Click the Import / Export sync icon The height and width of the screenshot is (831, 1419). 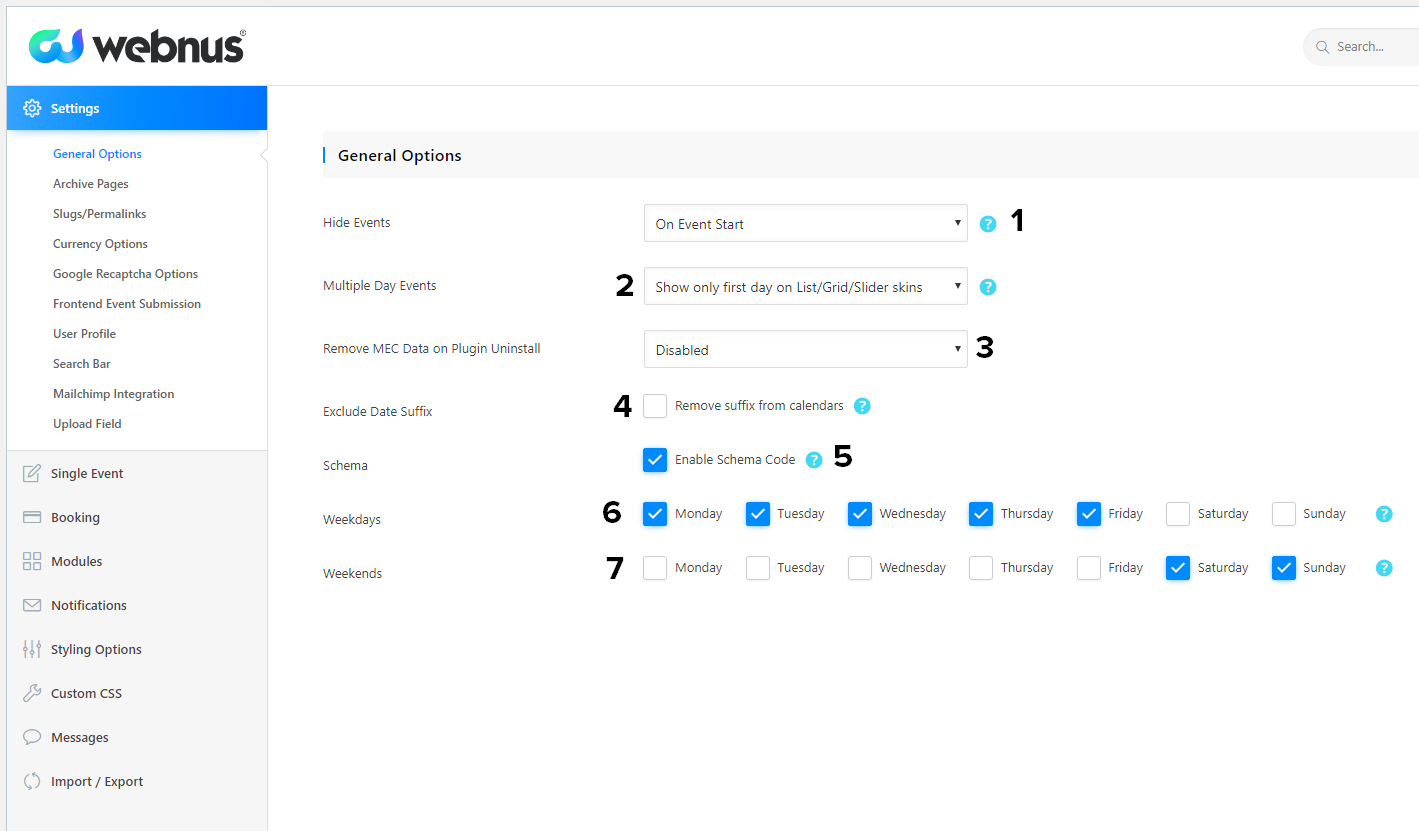click(32, 781)
